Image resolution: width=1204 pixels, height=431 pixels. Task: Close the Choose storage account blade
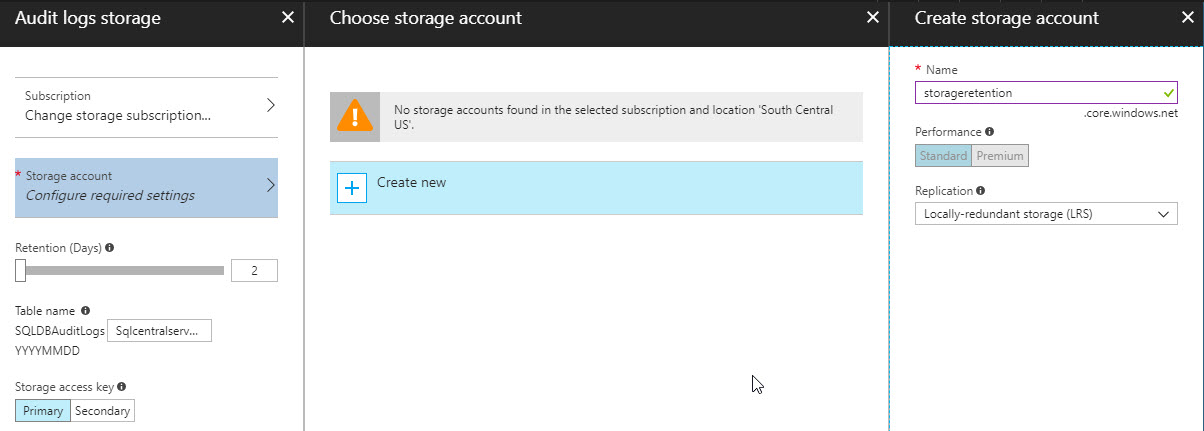point(872,17)
